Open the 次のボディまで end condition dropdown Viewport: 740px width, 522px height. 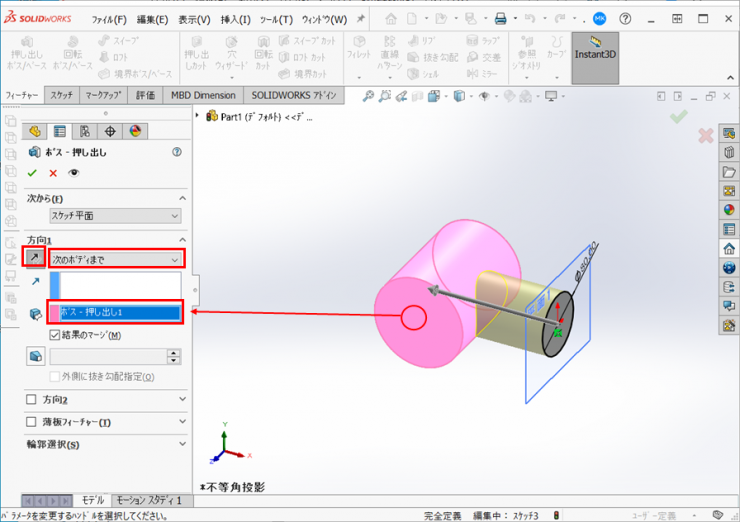coord(115,259)
